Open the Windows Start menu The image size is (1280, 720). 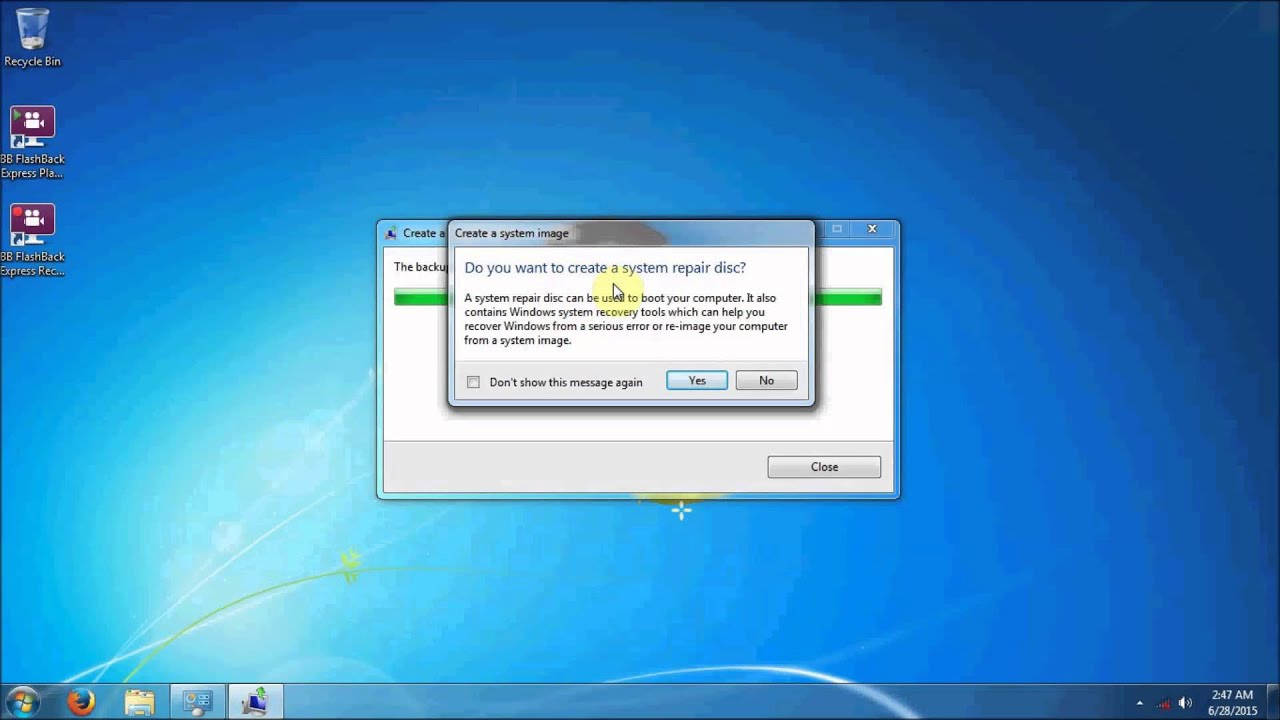point(22,701)
